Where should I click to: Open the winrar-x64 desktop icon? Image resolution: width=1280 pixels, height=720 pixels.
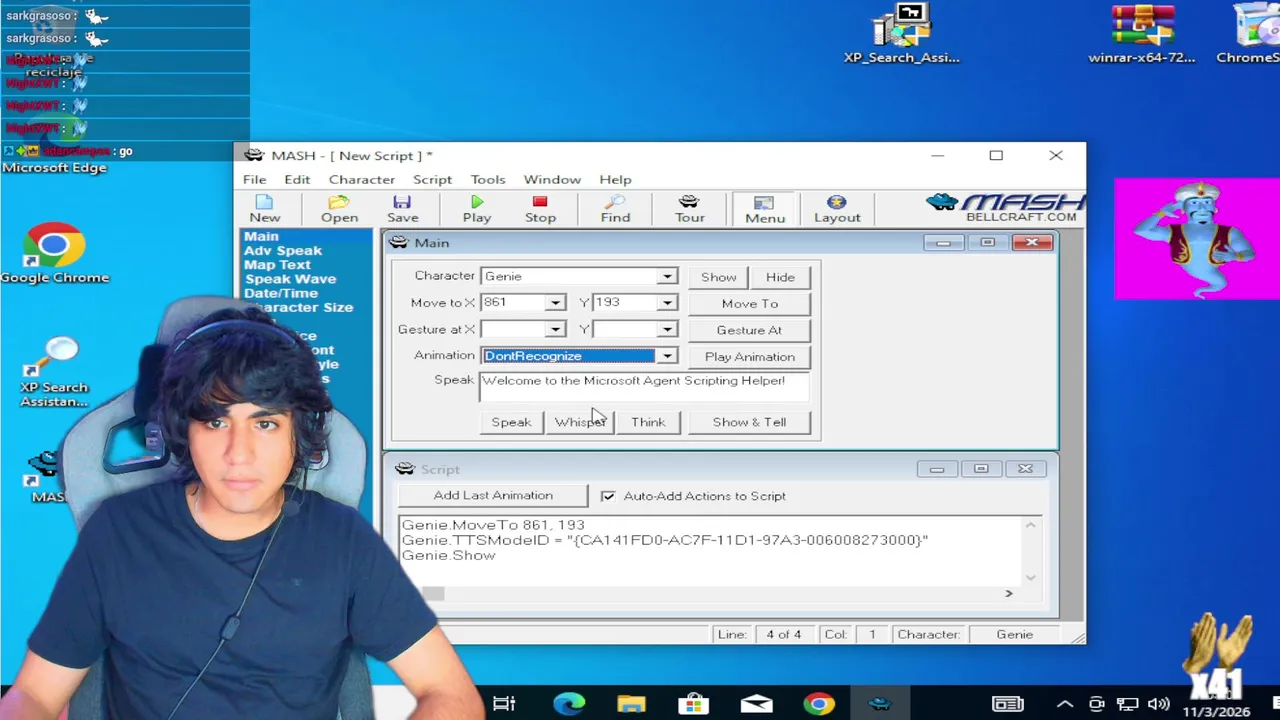(x=1142, y=33)
